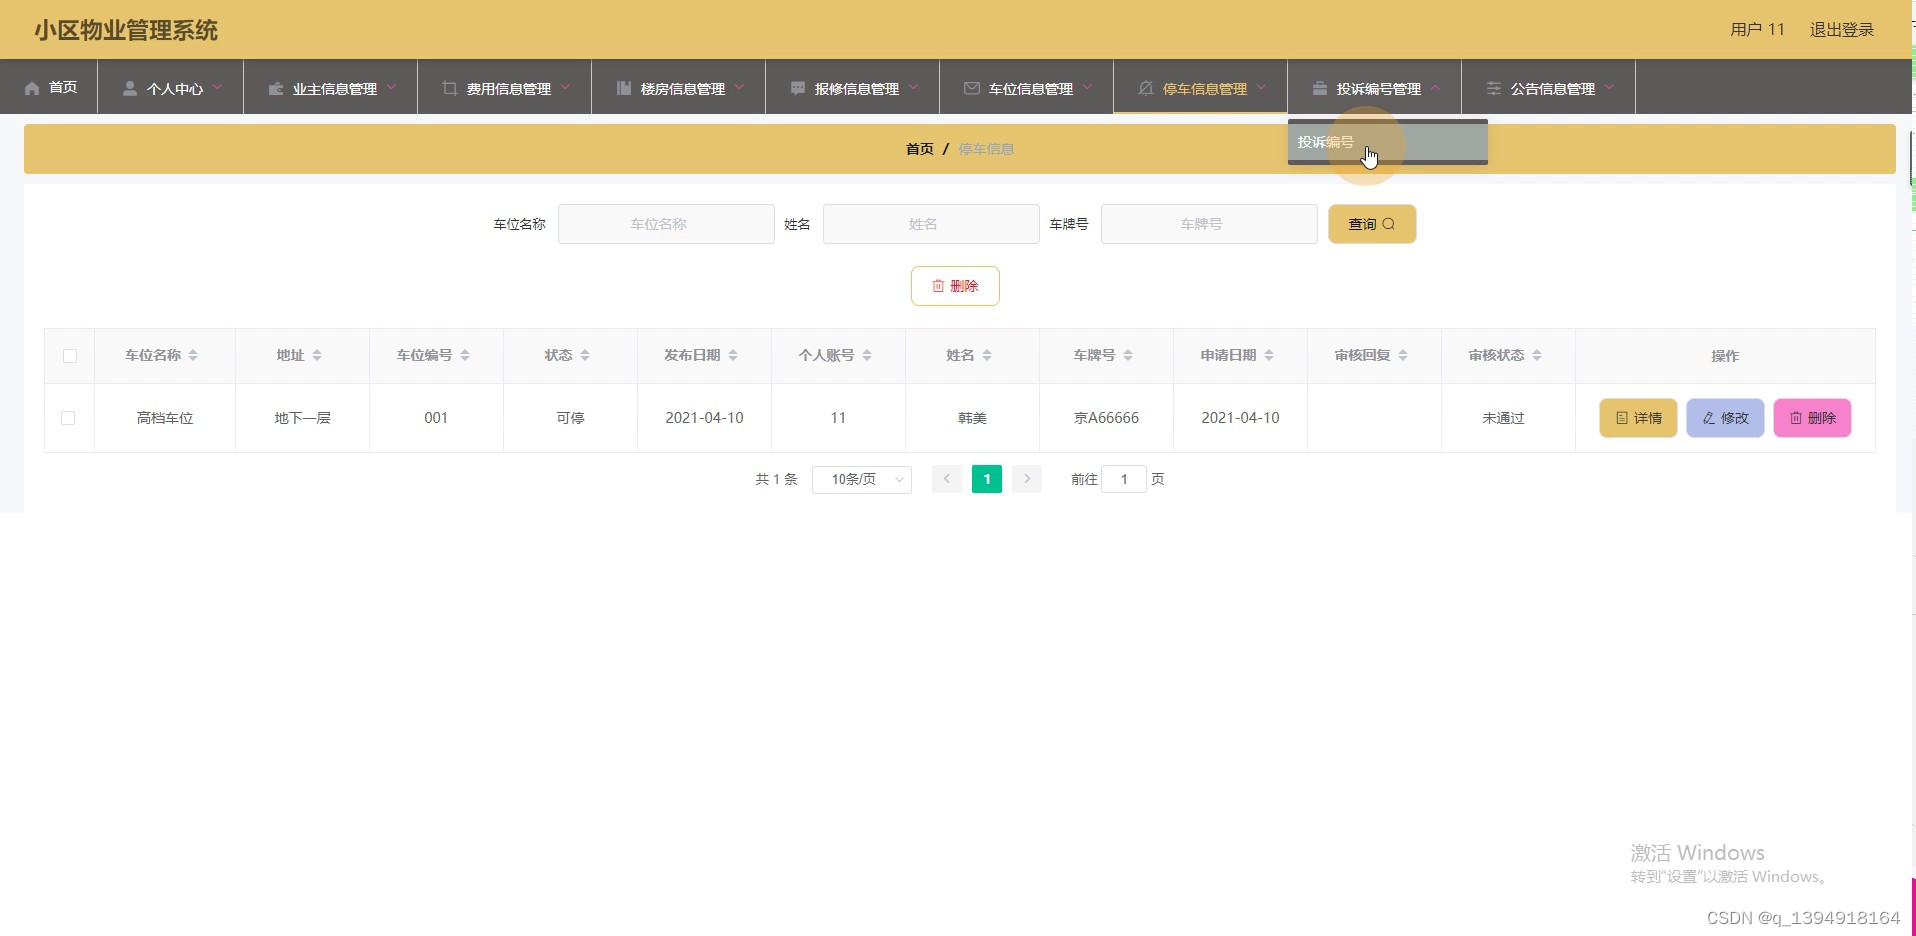
Task: Click the sliders icon beside 公告信息管理
Action: (1494, 88)
